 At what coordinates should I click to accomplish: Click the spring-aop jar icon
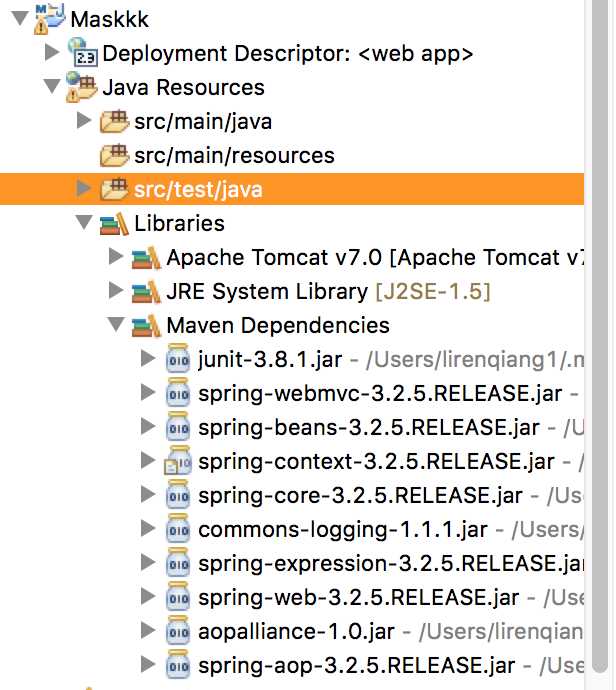(178, 664)
